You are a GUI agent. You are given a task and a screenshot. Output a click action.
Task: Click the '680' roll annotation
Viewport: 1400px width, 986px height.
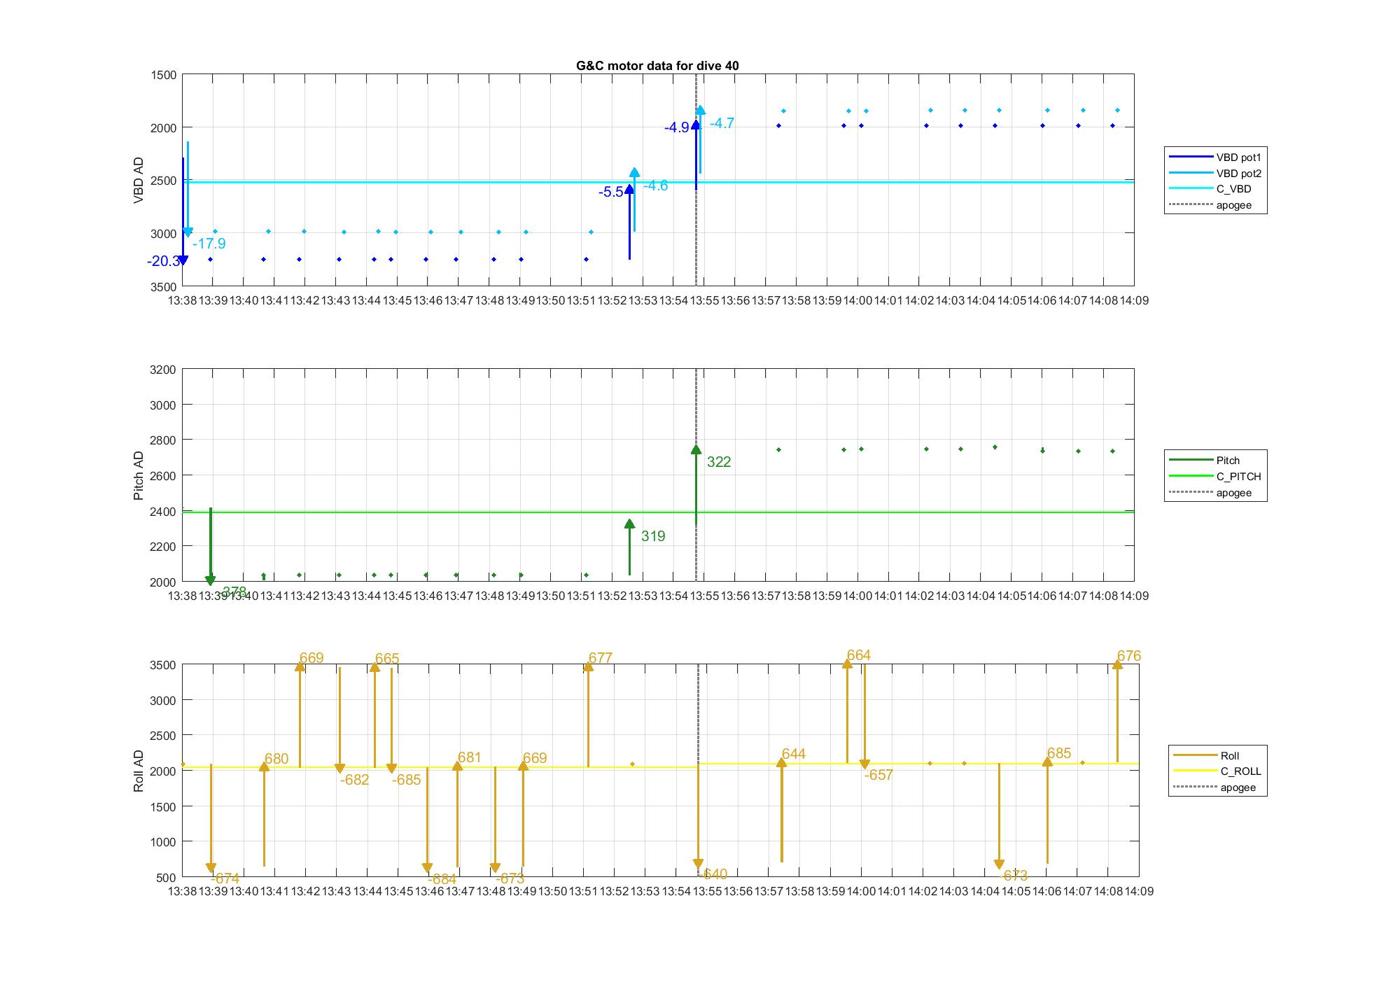[x=277, y=759]
